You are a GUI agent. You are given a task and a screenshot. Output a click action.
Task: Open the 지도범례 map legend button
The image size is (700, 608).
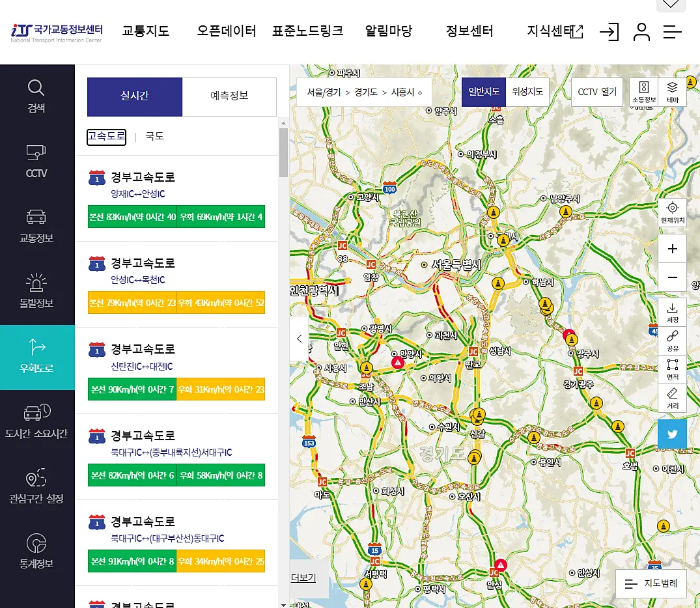pyautogui.click(x=651, y=583)
